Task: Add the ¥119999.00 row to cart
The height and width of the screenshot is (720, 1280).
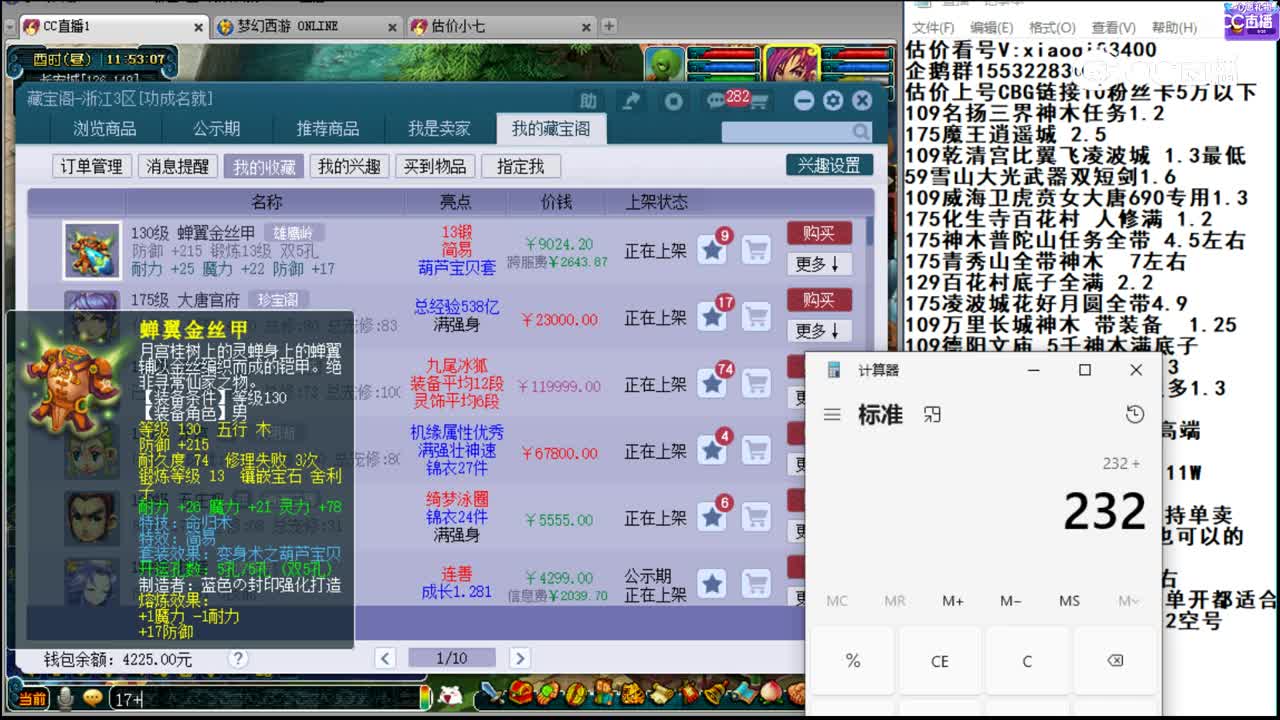Action: 756,384
